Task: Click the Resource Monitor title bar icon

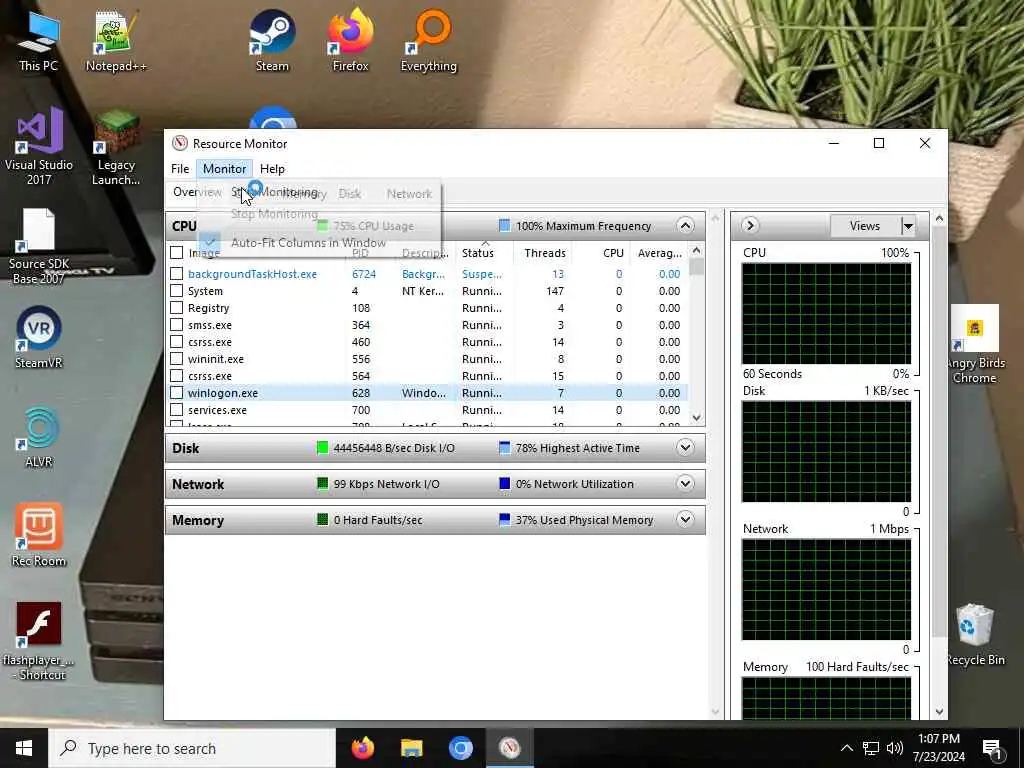Action: coord(180,144)
